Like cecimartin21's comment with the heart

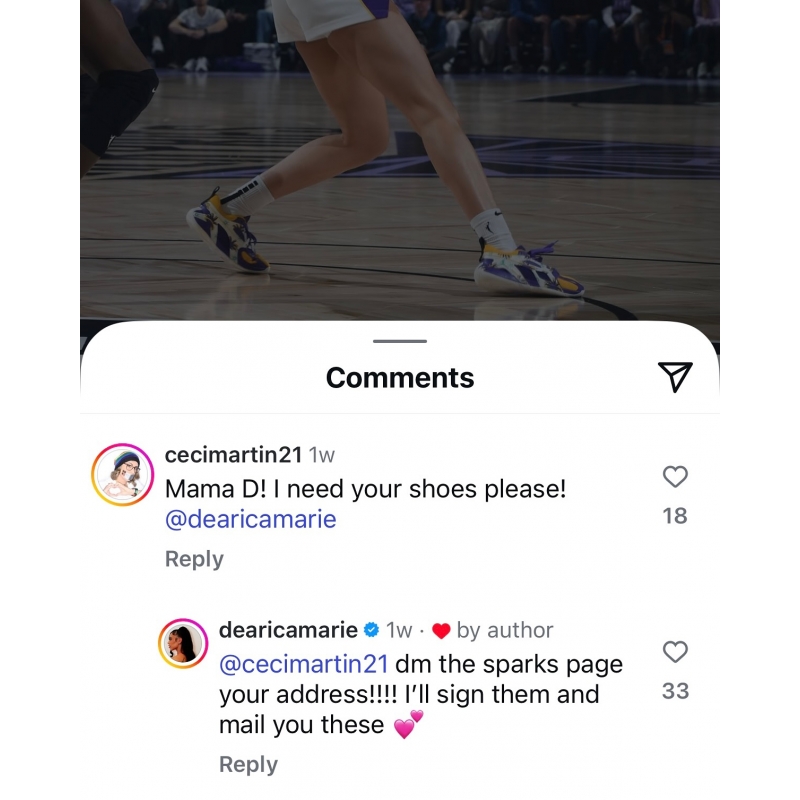675,477
